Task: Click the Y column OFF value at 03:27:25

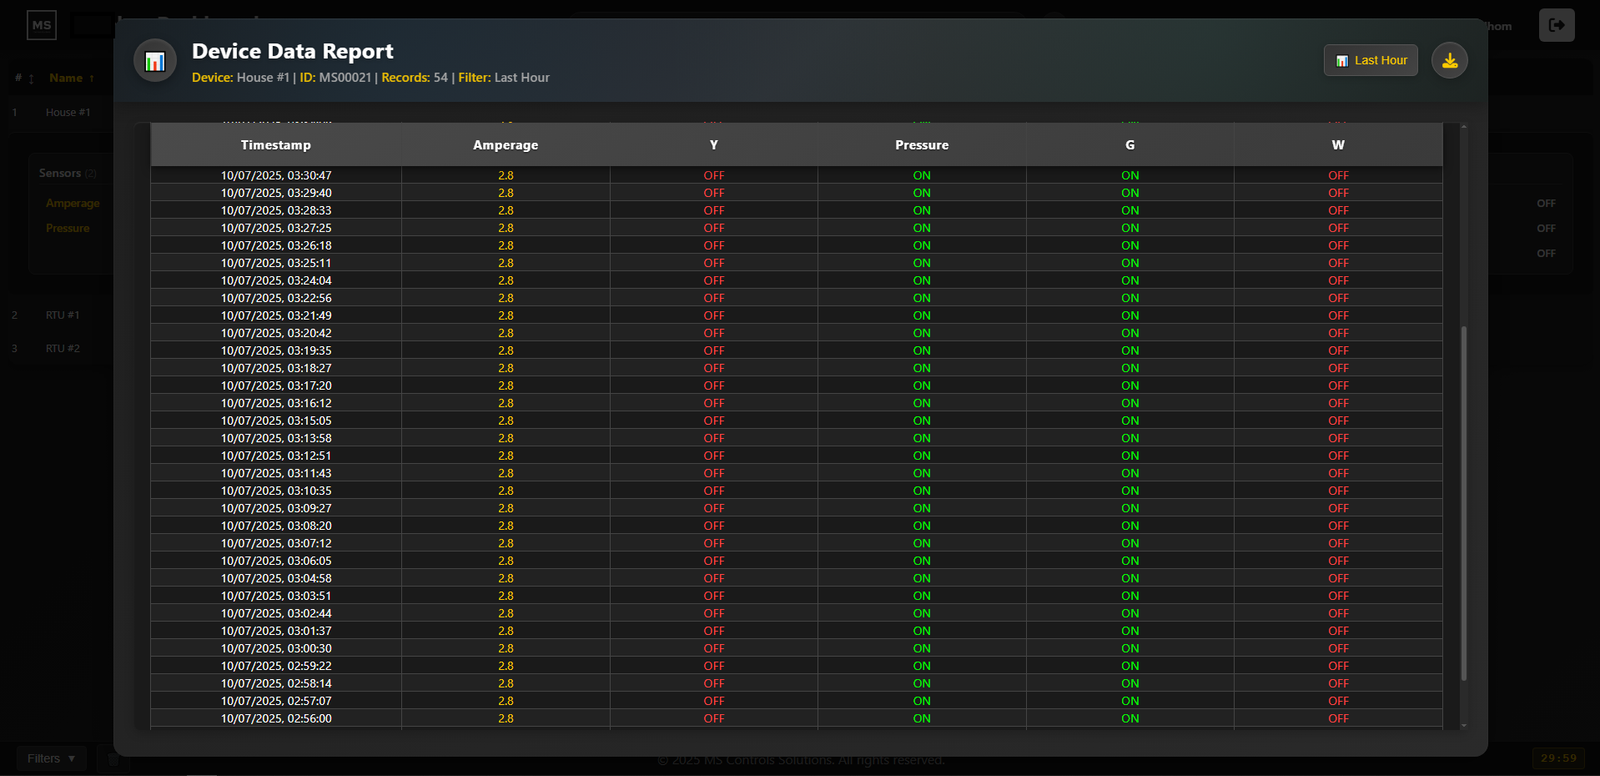Action: 714,228
